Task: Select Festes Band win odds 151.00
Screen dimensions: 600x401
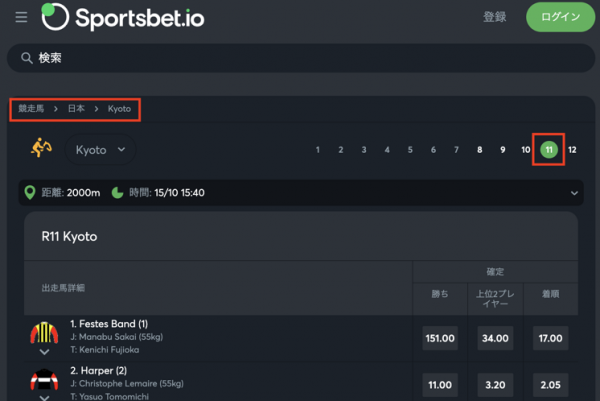Action: (440, 338)
